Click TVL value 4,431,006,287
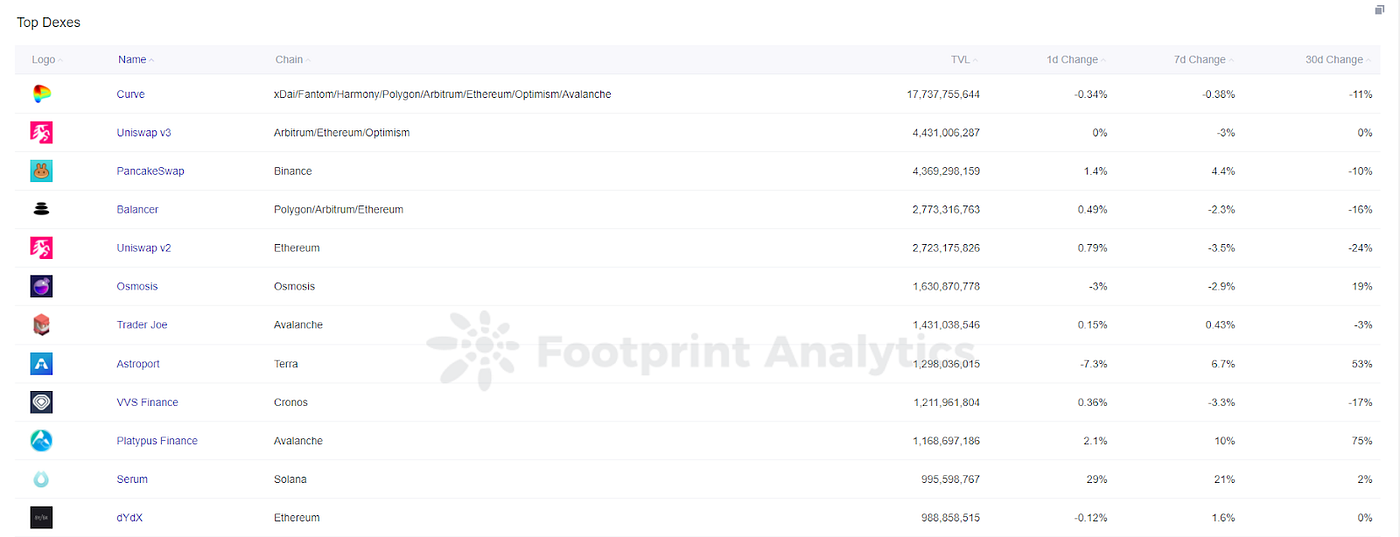The width and height of the screenshot is (1400, 537). pyautogui.click(x=946, y=132)
